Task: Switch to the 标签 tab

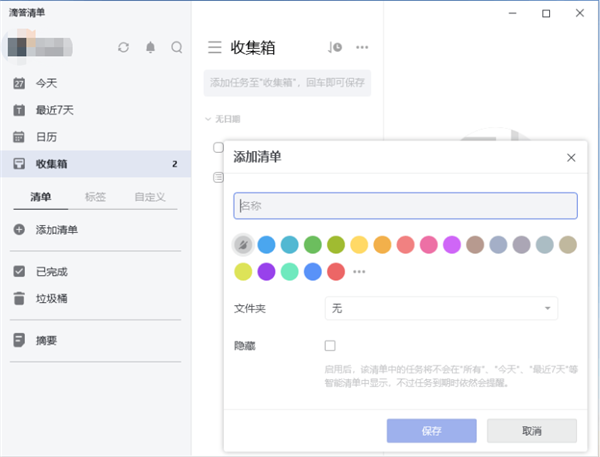Action: click(96, 197)
